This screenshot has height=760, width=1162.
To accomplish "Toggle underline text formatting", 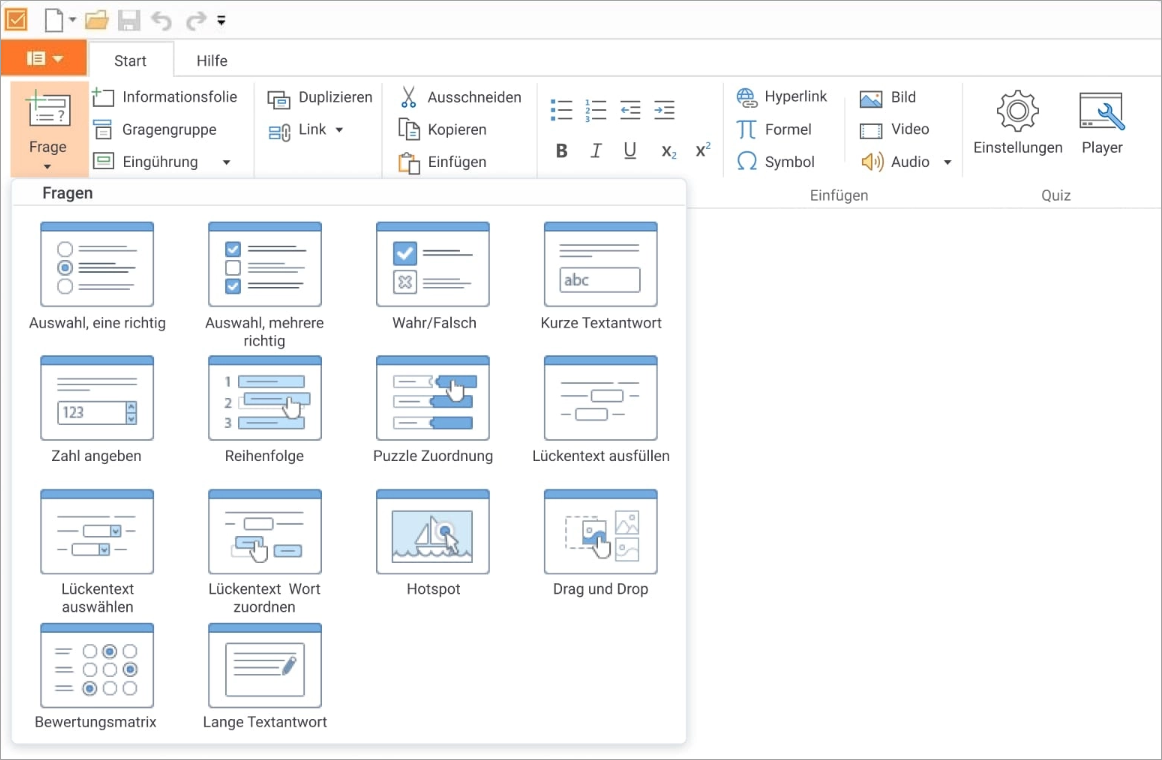I will (x=630, y=151).
